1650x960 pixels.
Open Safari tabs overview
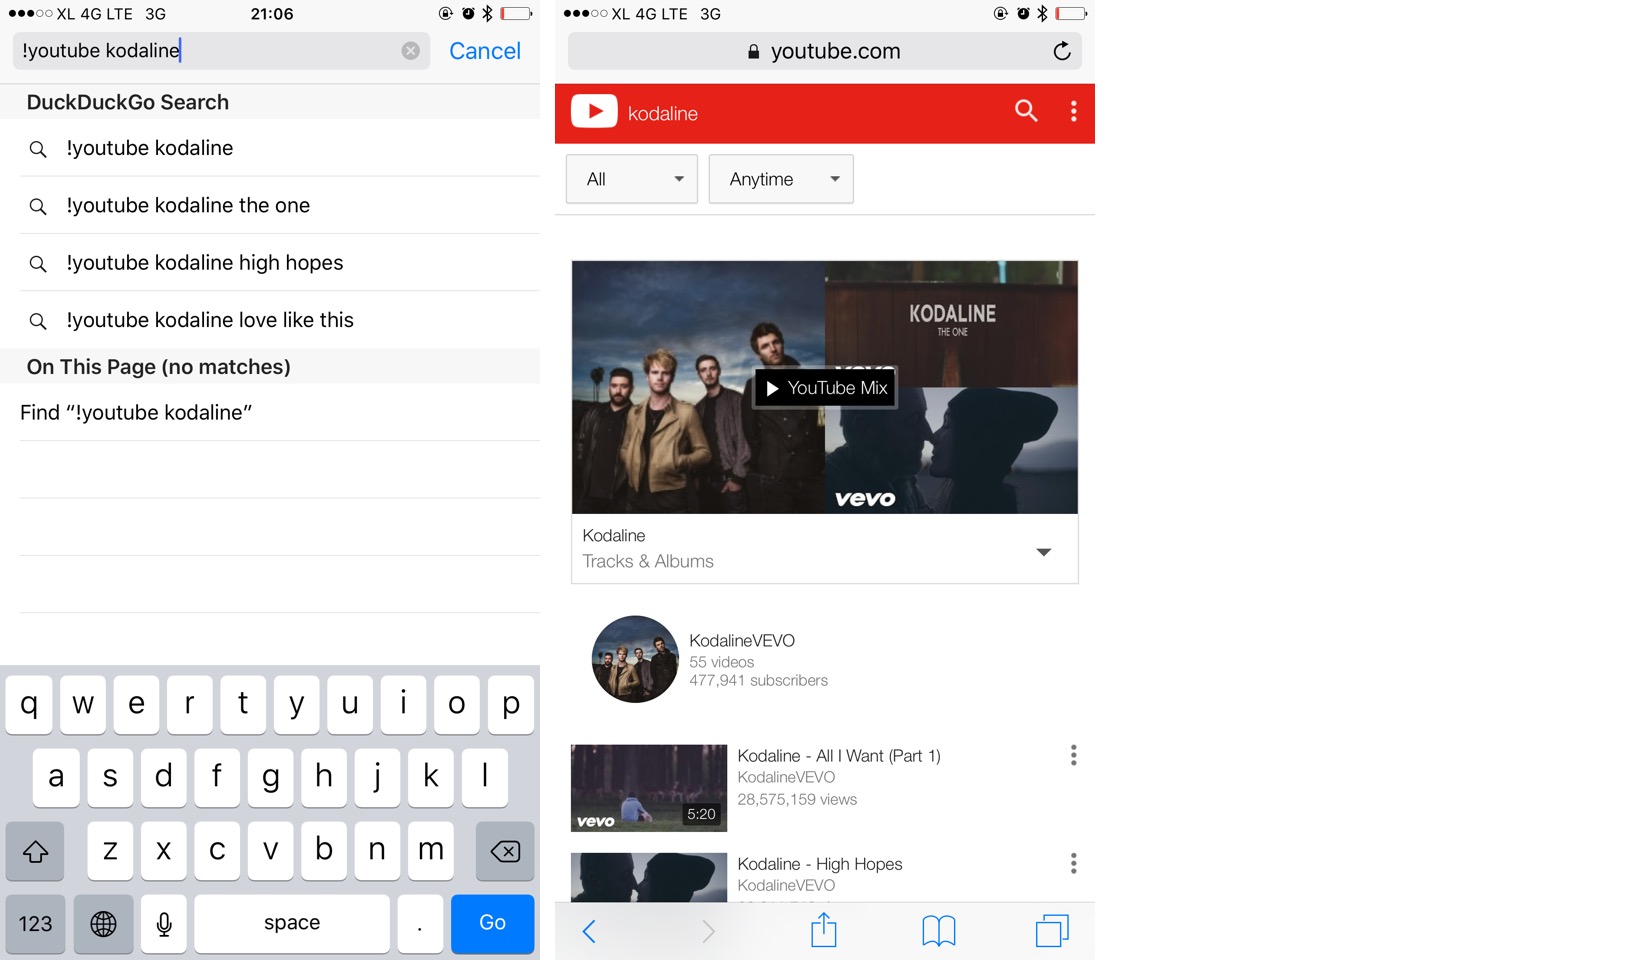pyautogui.click(x=1052, y=931)
